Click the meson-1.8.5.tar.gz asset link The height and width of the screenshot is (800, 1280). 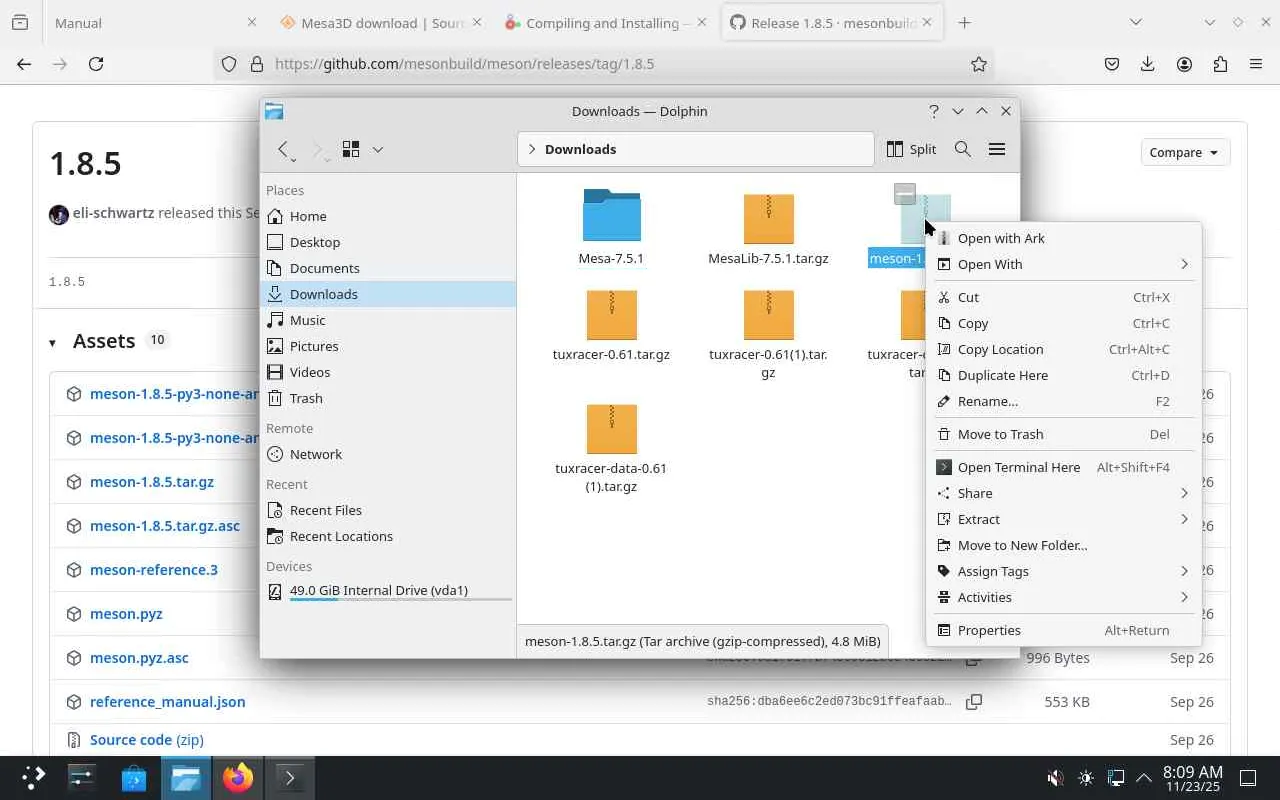[152, 482]
